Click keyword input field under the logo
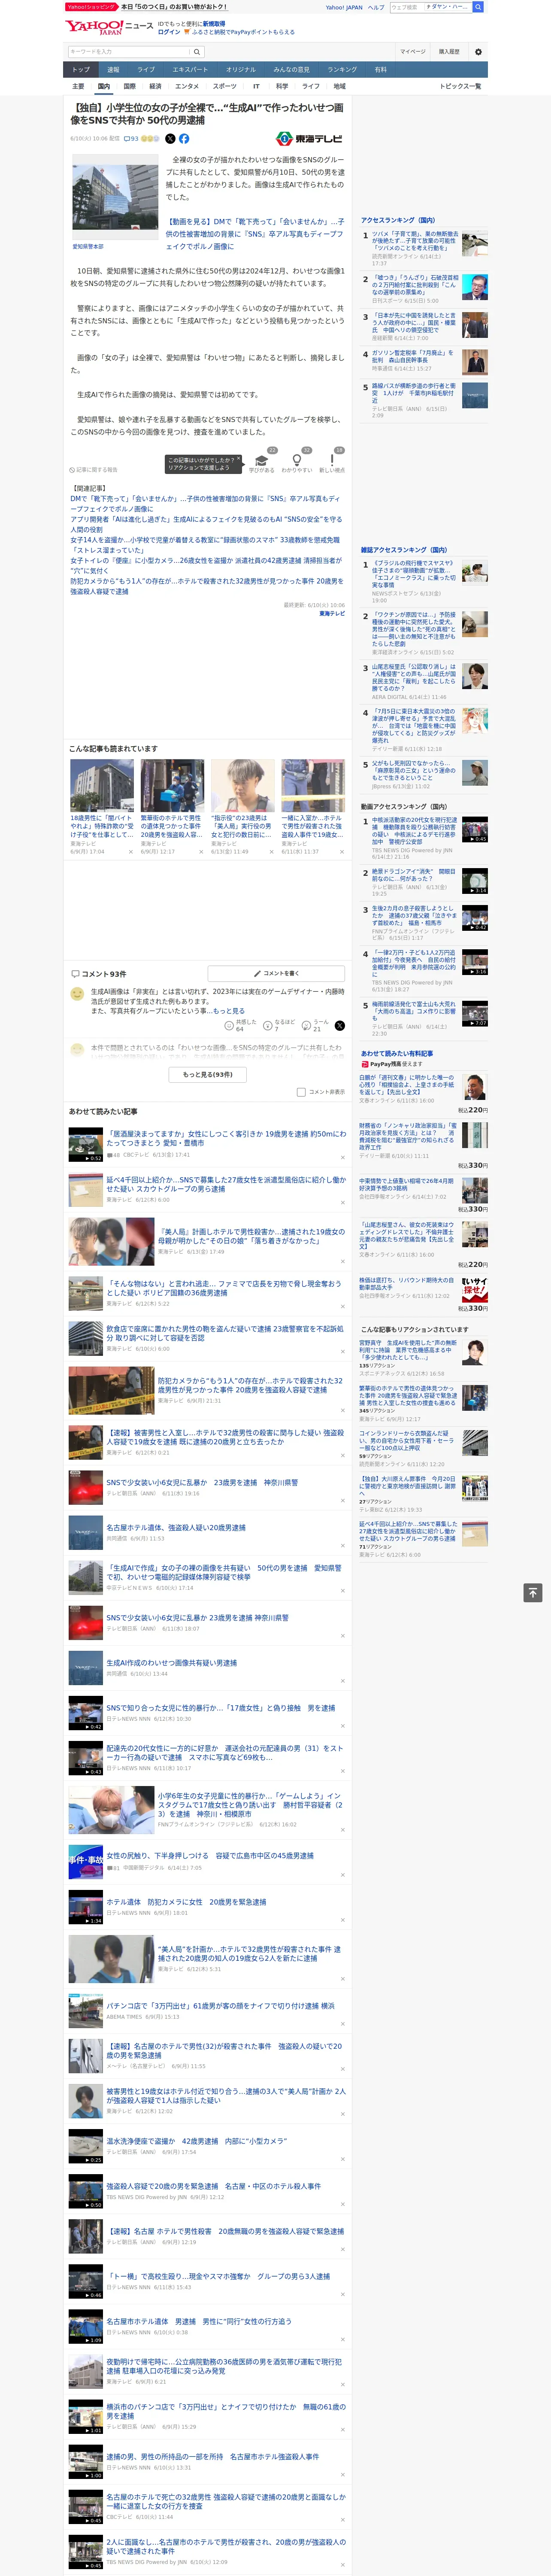 point(129,52)
